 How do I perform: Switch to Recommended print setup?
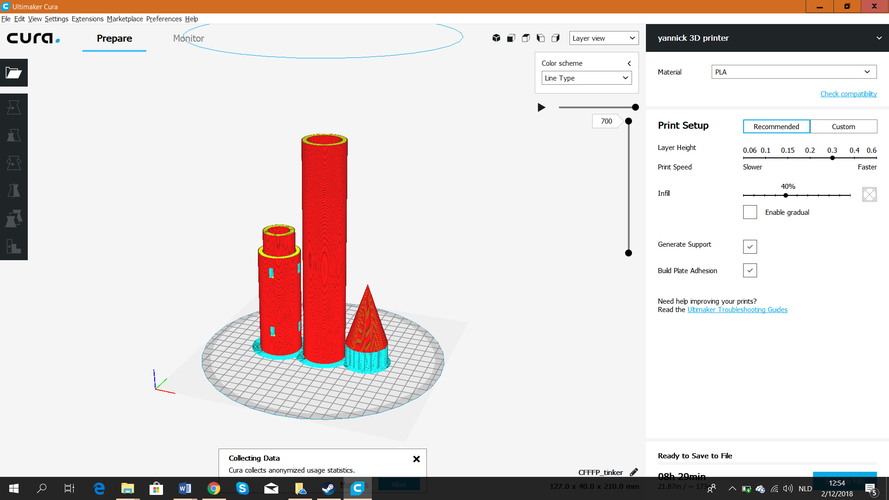pyautogui.click(x=776, y=126)
